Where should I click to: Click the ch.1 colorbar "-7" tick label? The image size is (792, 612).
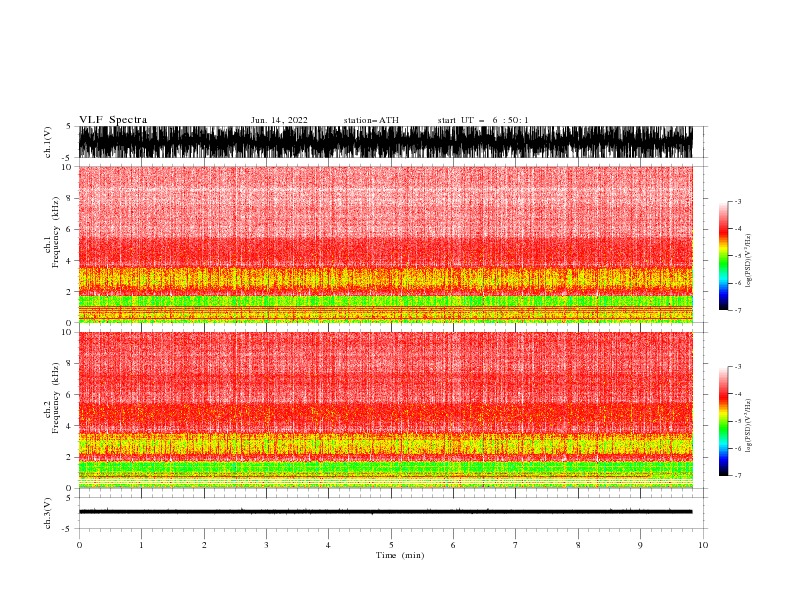click(736, 310)
